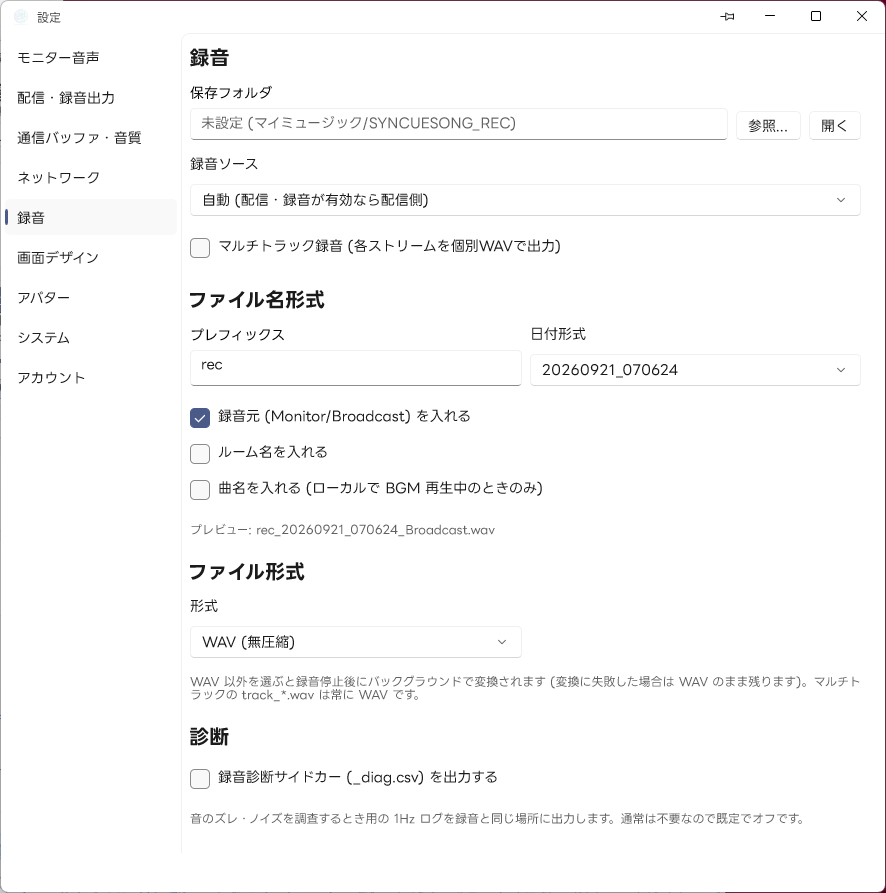Focus the 保存フォルダ path field
The image size is (886, 893).
458,124
